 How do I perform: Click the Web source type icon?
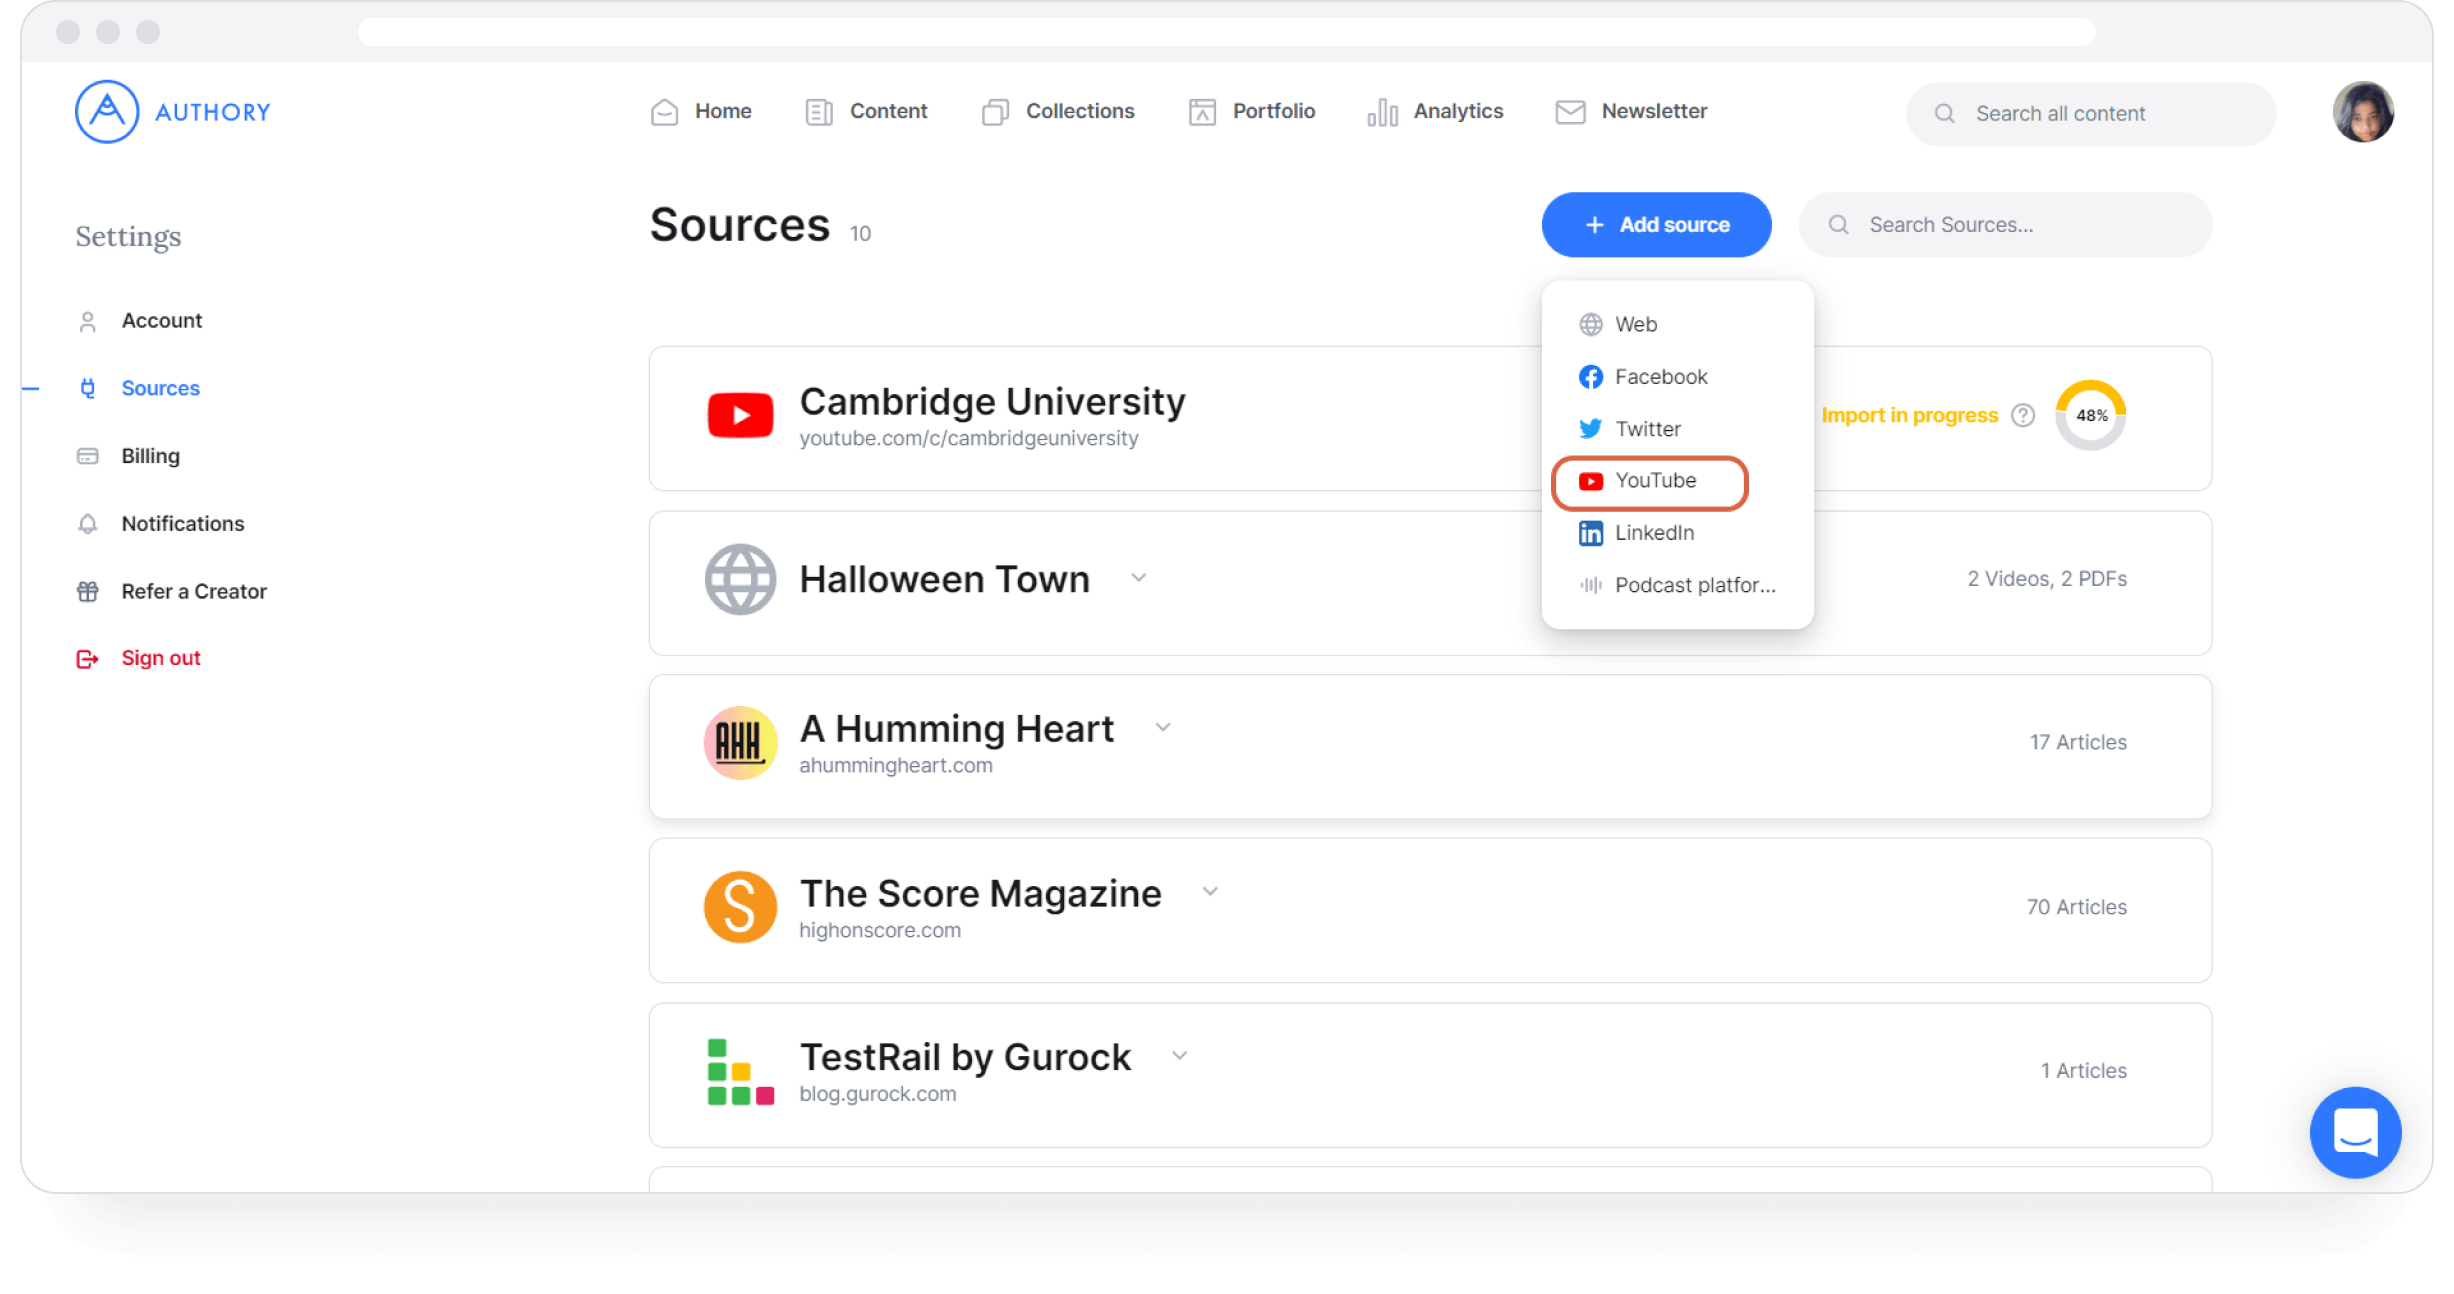pos(1591,325)
